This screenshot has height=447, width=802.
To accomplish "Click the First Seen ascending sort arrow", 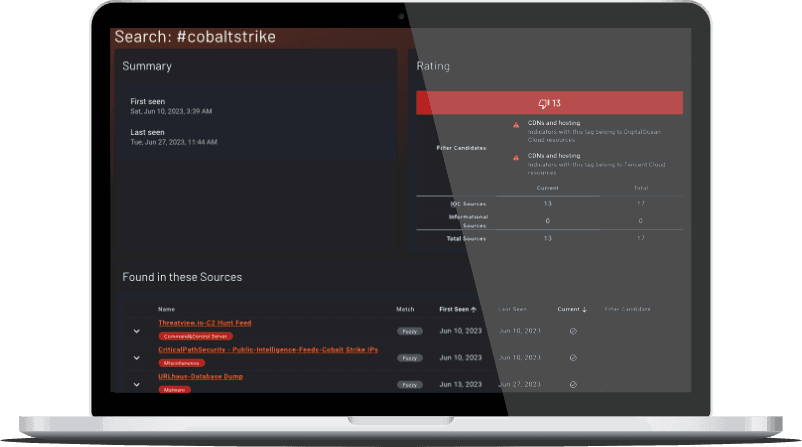I will click(474, 309).
